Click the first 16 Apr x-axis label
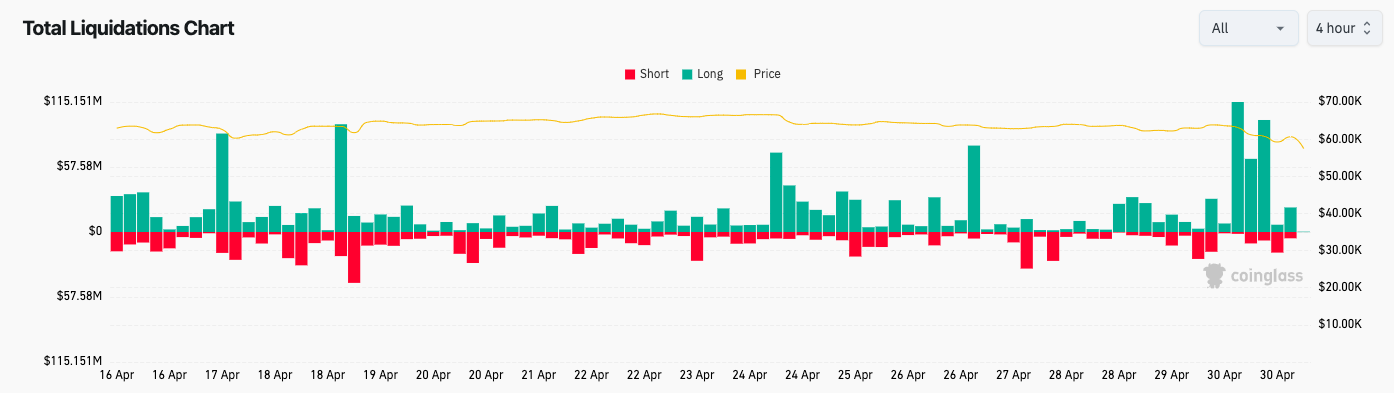 pos(117,375)
